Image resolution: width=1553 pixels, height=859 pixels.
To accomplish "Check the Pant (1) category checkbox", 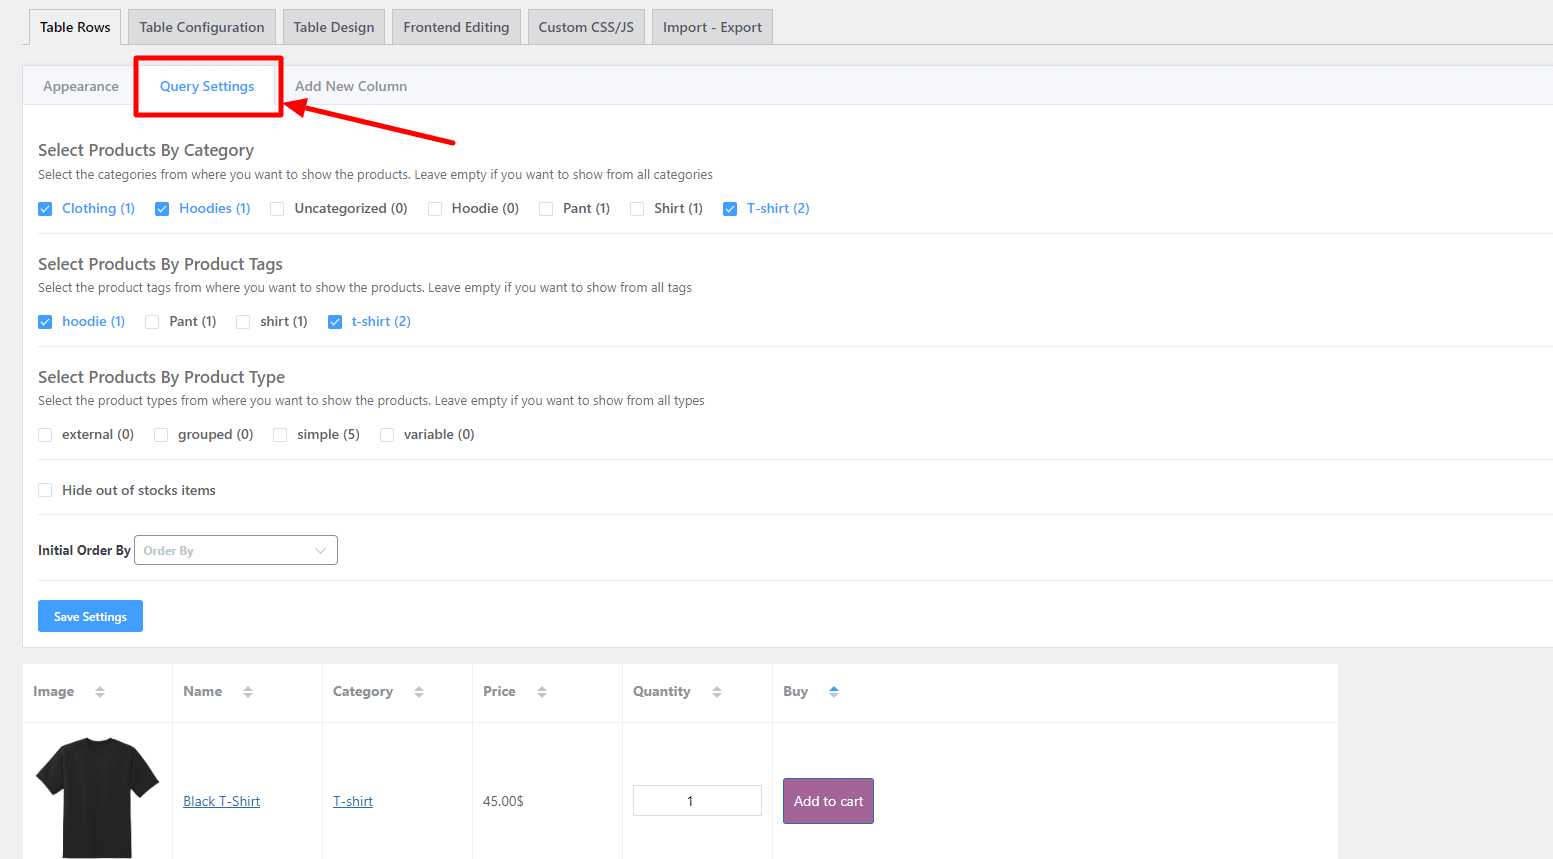I will click(x=546, y=209).
